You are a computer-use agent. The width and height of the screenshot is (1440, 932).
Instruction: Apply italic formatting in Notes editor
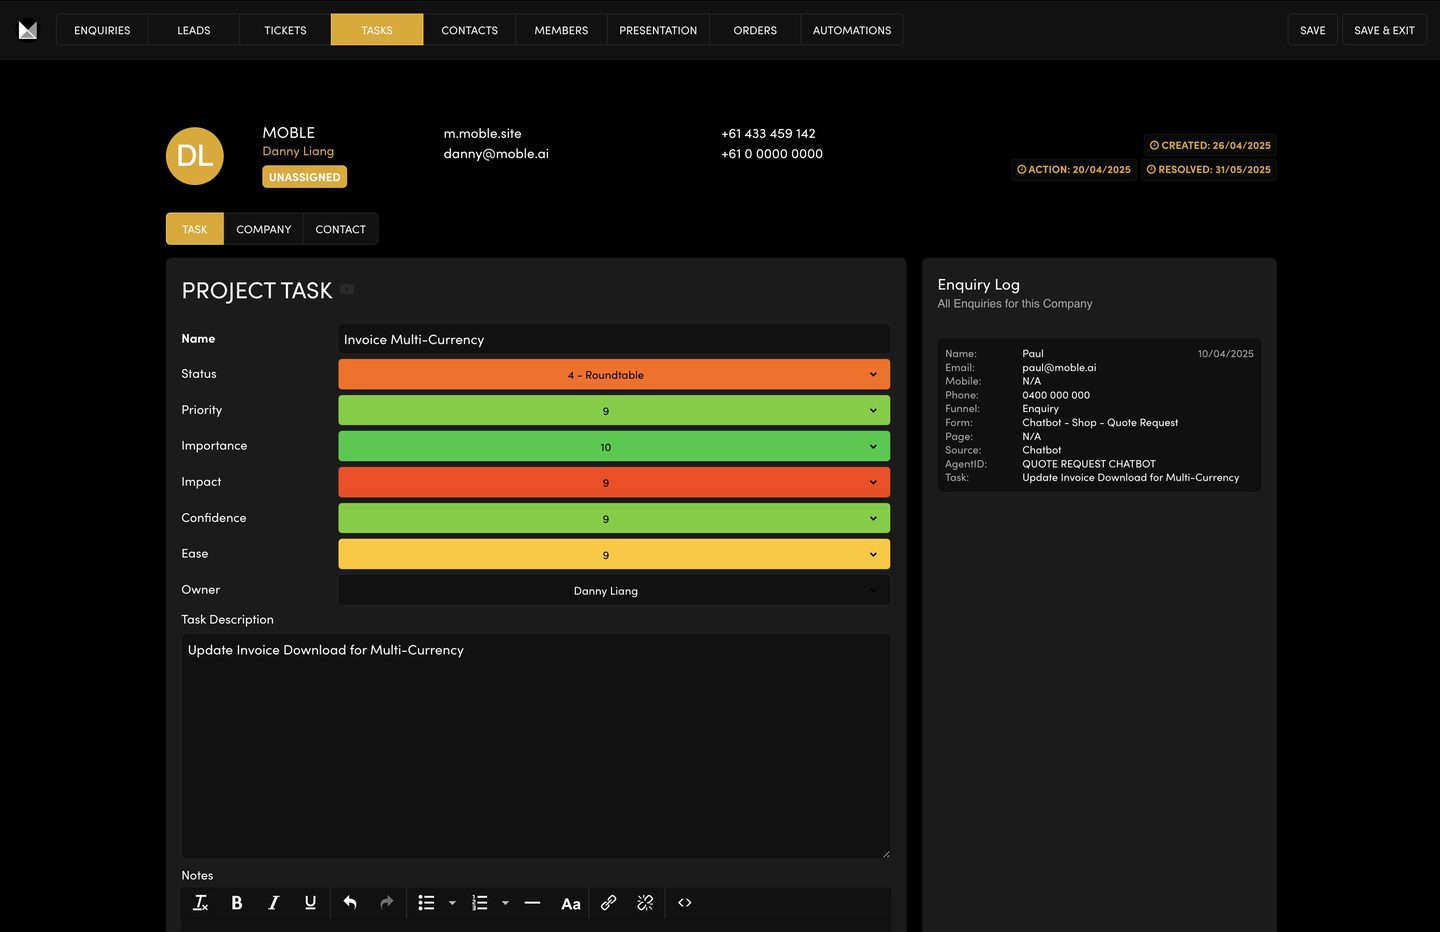click(x=273, y=903)
